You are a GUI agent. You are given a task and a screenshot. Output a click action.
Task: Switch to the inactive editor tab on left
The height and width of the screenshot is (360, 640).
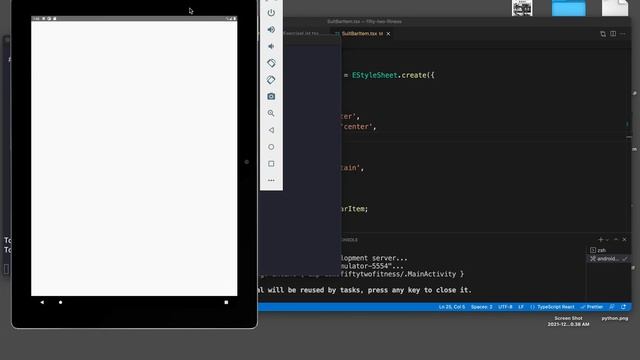coord(301,33)
